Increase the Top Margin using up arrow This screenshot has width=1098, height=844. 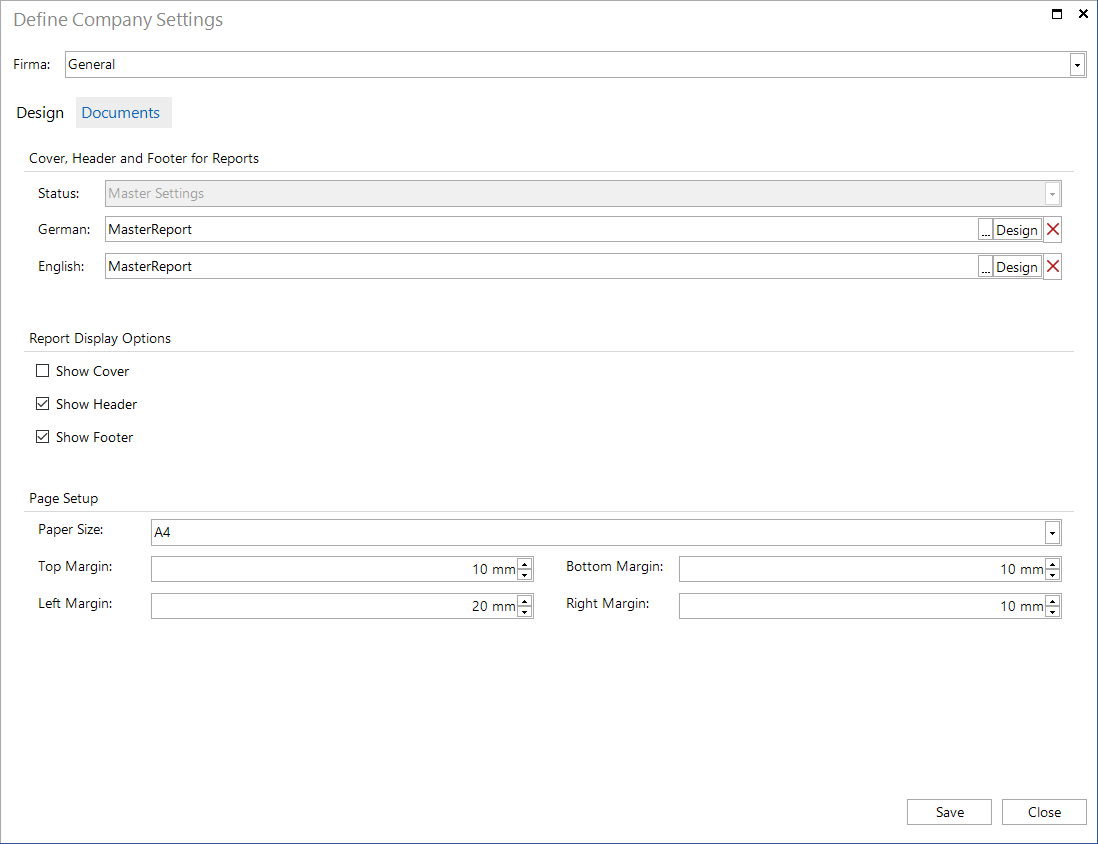(x=525, y=563)
